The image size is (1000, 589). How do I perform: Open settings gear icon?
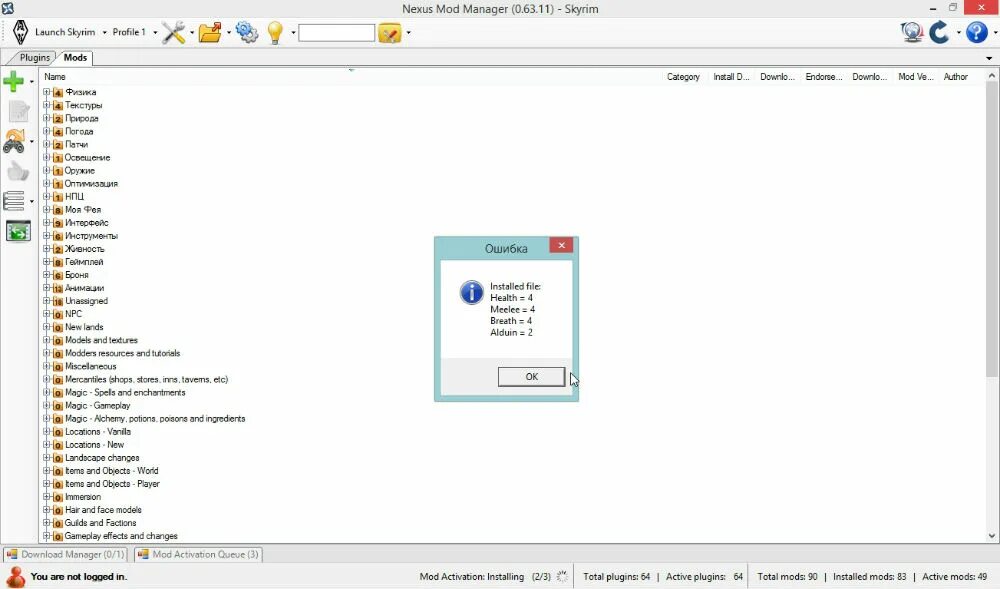pos(247,32)
